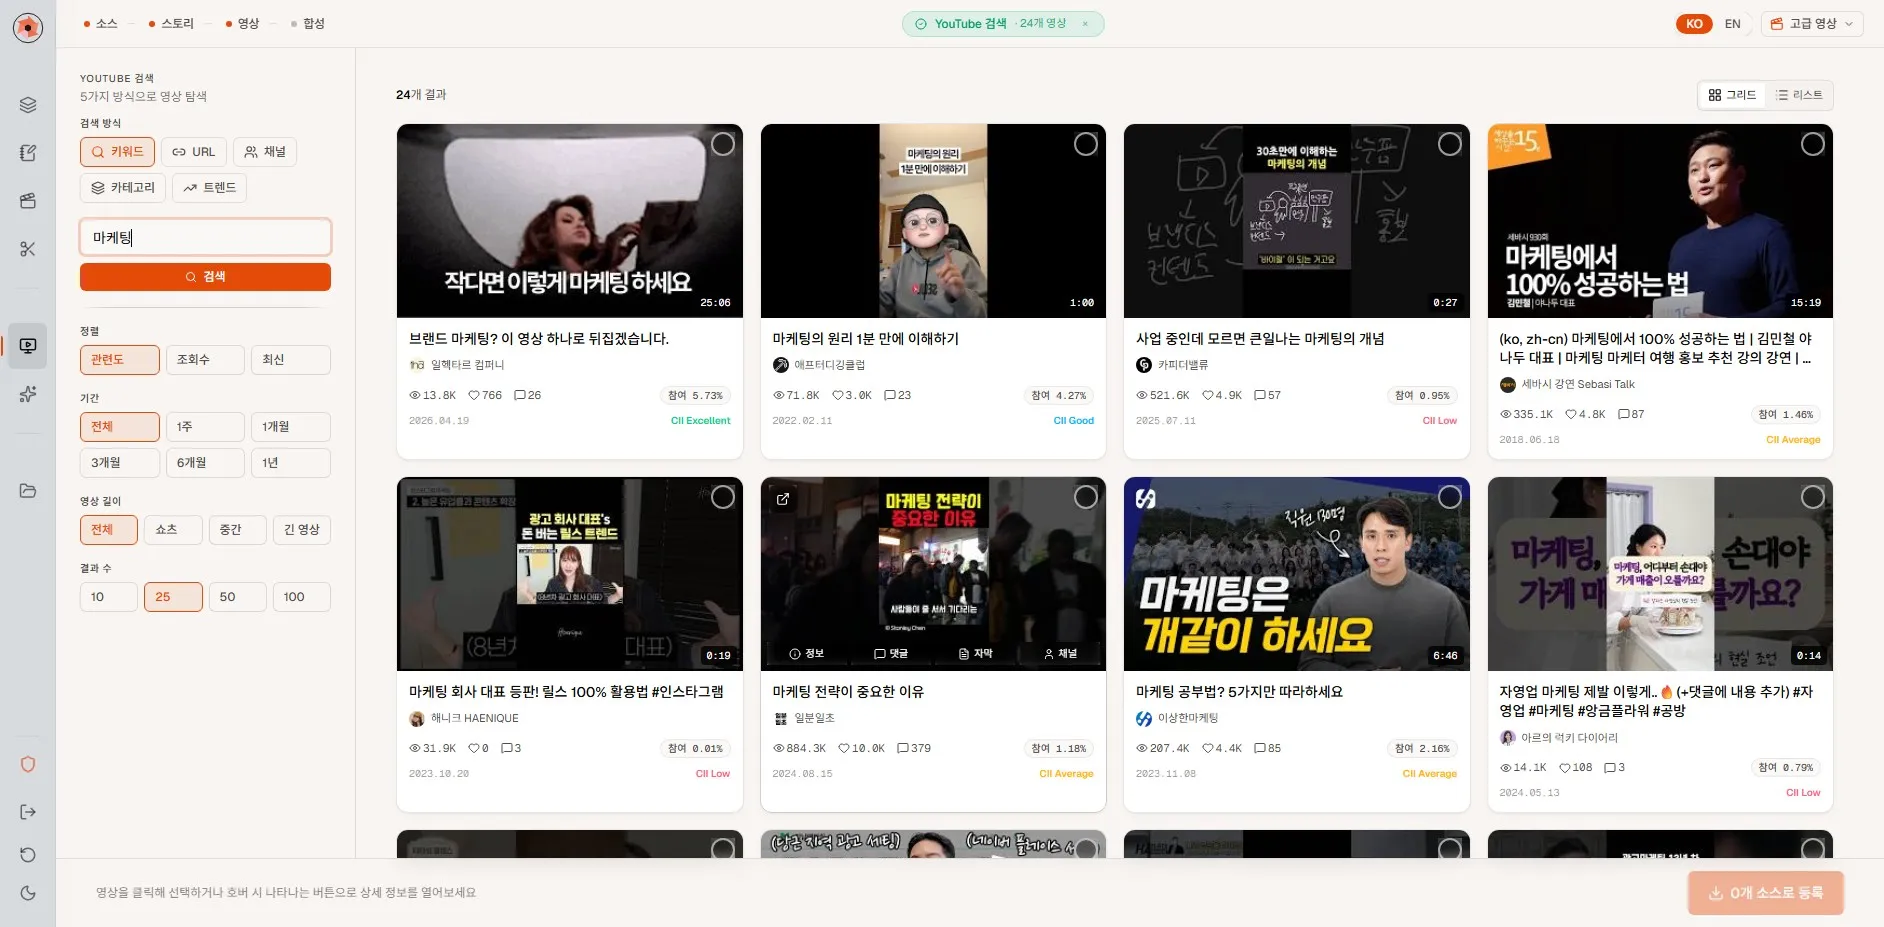Open the layers icon in sidebar

28,105
